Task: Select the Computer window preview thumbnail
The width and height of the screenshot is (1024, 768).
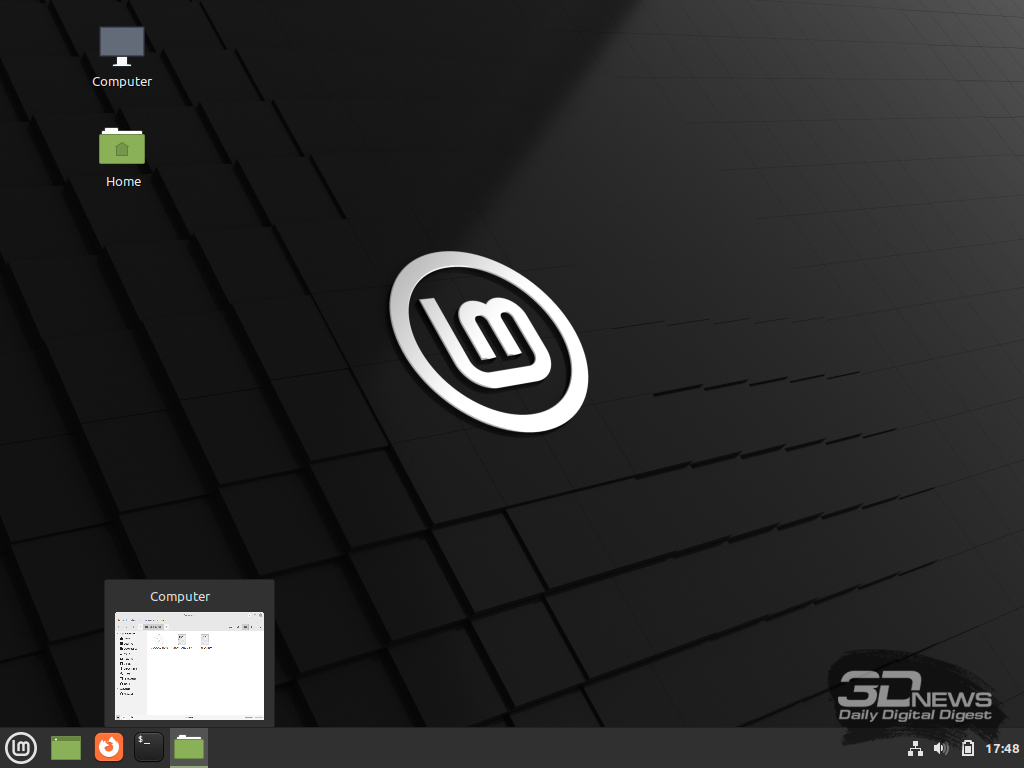Action: tap(189, 666)
